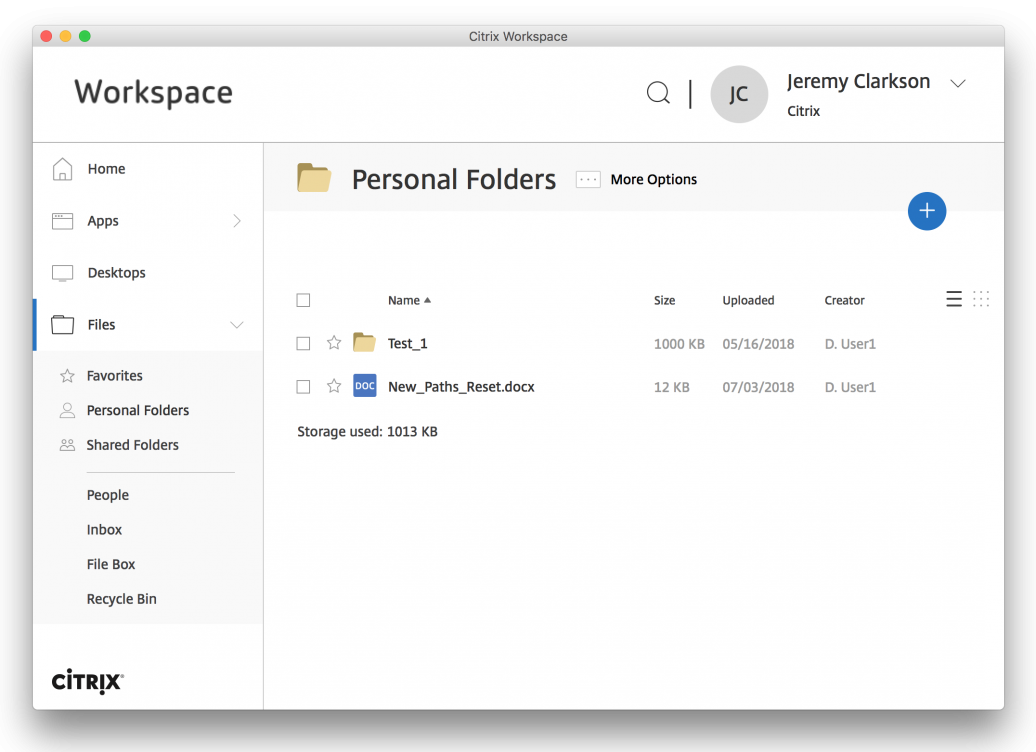Switch to grid view layout

981,299
